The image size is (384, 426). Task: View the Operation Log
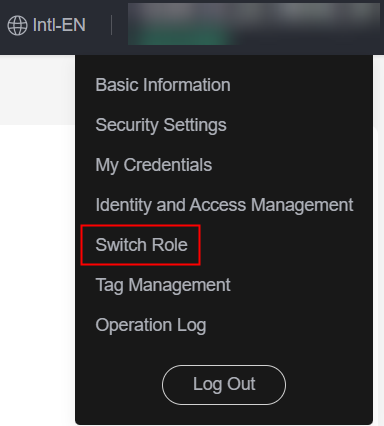(151, 325)
